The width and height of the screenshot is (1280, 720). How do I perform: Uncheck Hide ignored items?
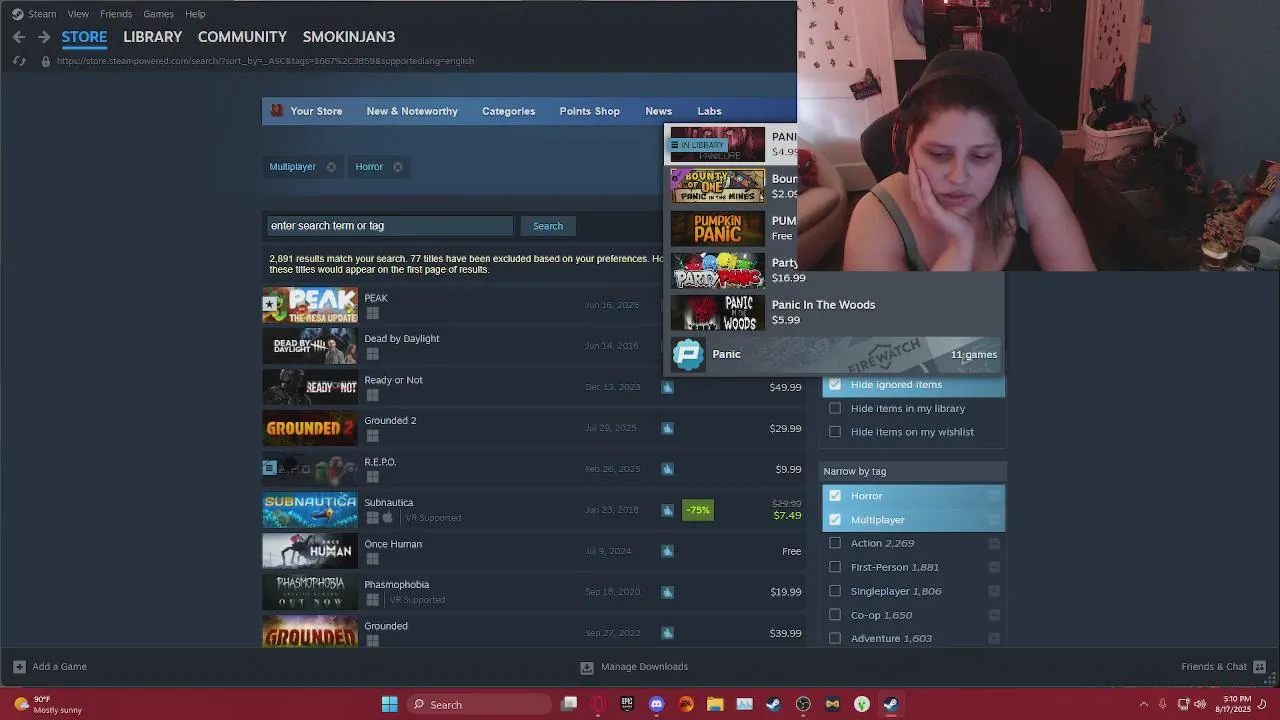[x=835, y=385]
